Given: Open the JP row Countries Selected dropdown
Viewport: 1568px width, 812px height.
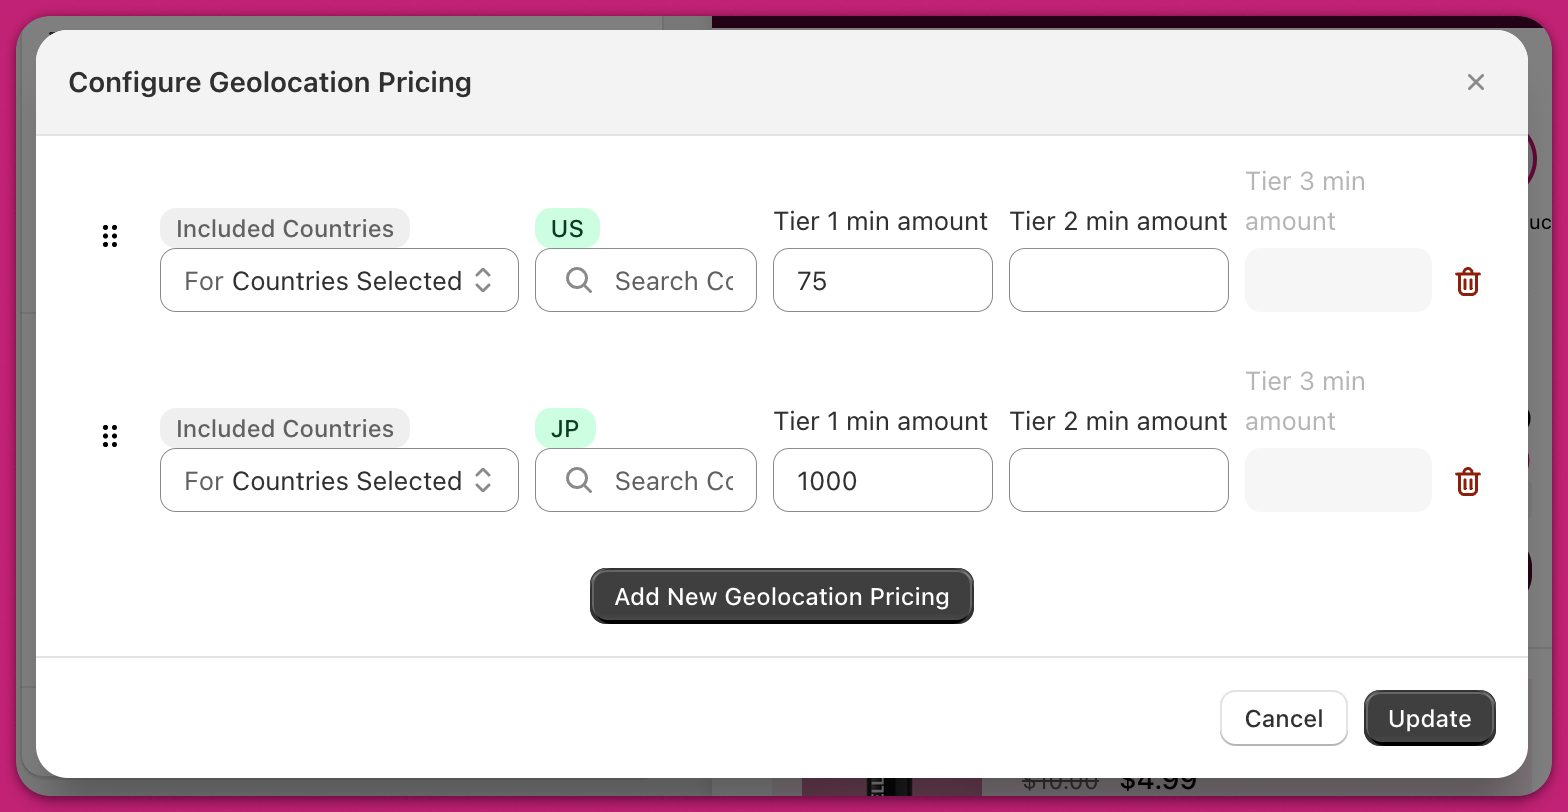Looking at the screenshot, I should pyautogui.click(x=339, y=481).
